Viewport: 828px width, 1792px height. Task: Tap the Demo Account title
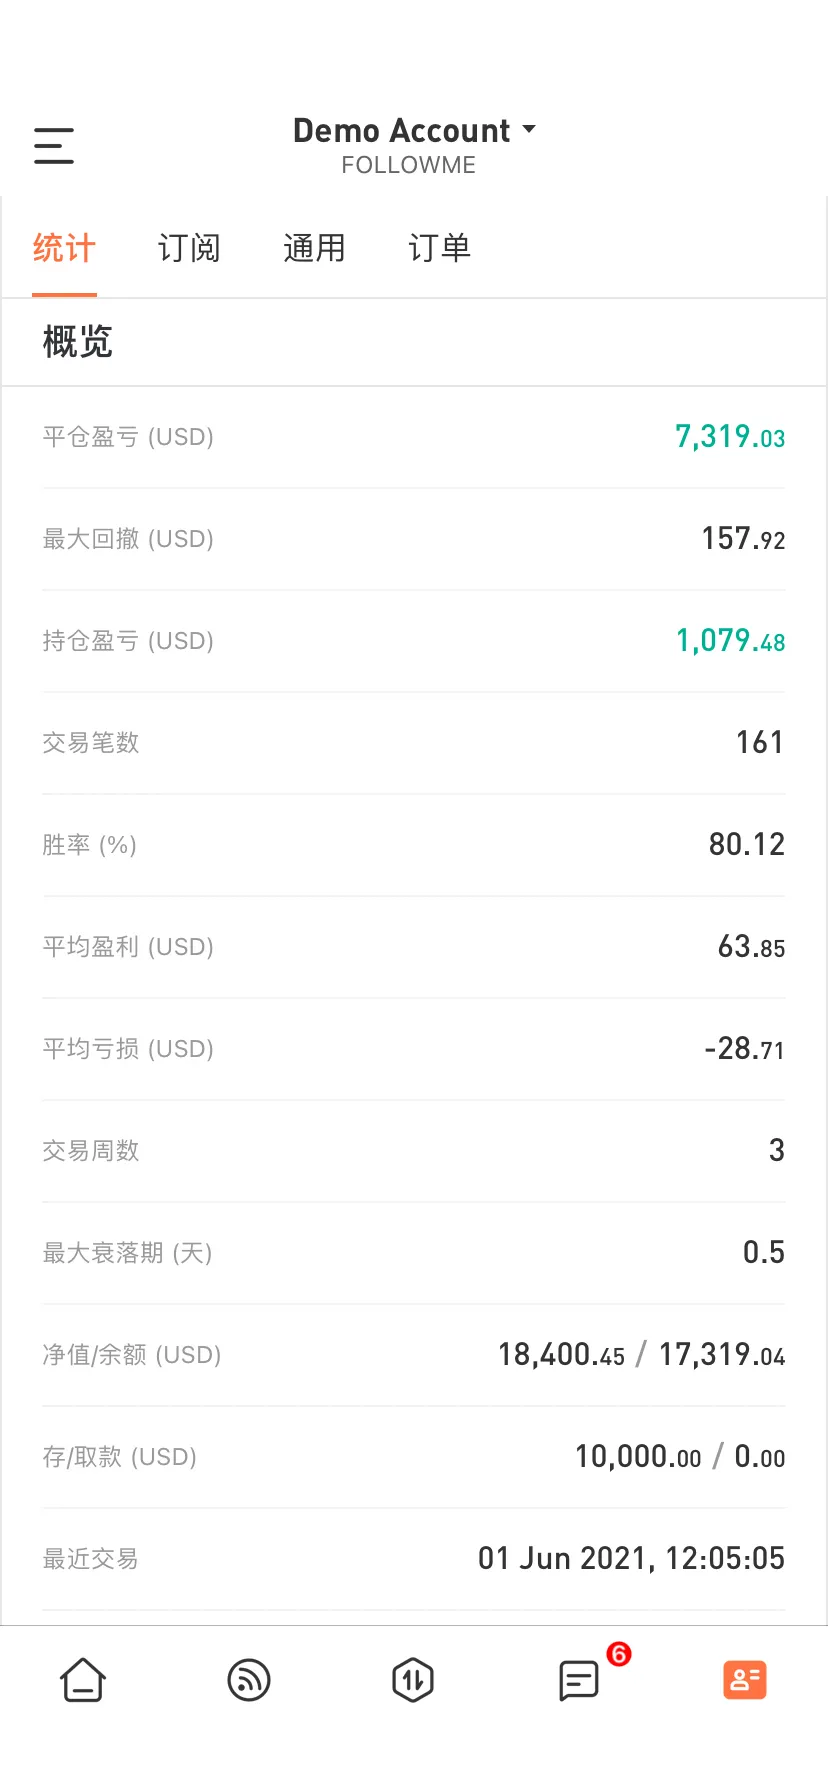pyautogui.click(x=401, y=131)
